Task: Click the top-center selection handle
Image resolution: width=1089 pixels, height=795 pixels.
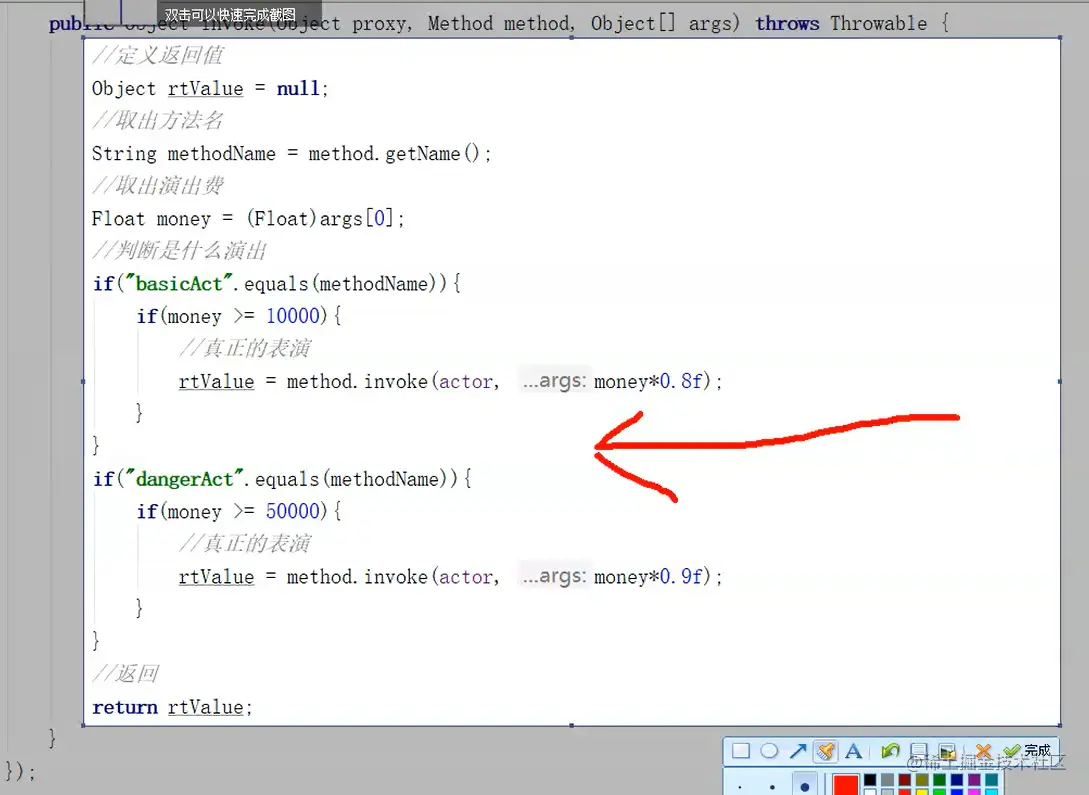Action: point(571,37)
